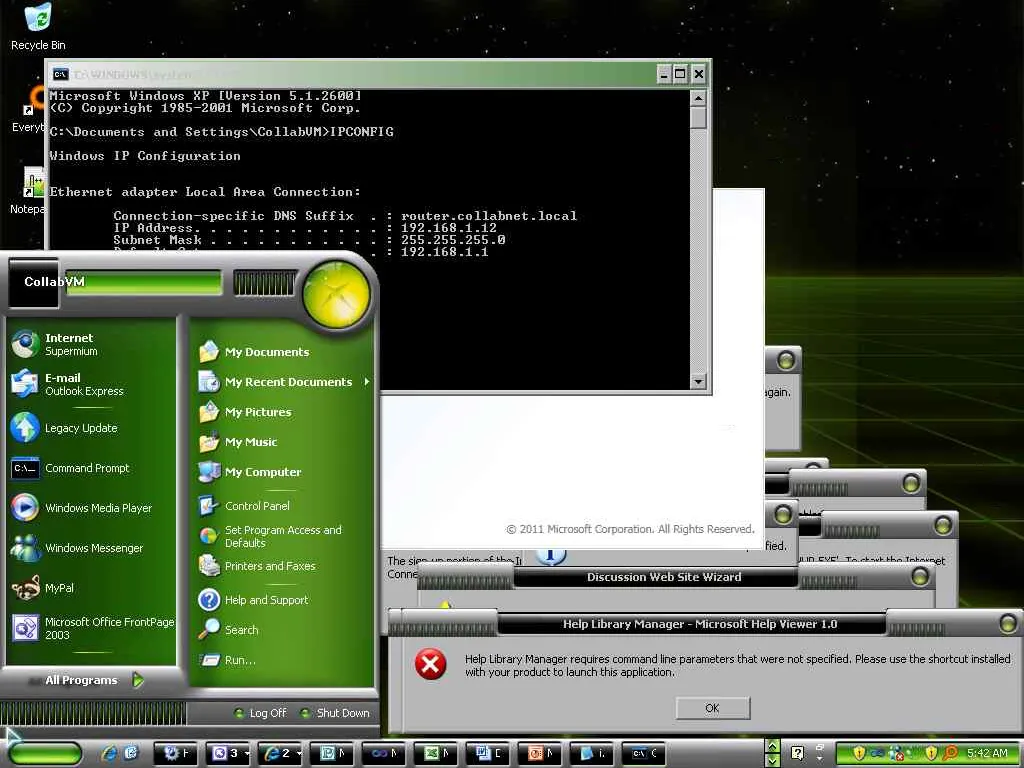Launch Windows Media Player
This screenshot has width=1024, height=768.
pos(91,508)
